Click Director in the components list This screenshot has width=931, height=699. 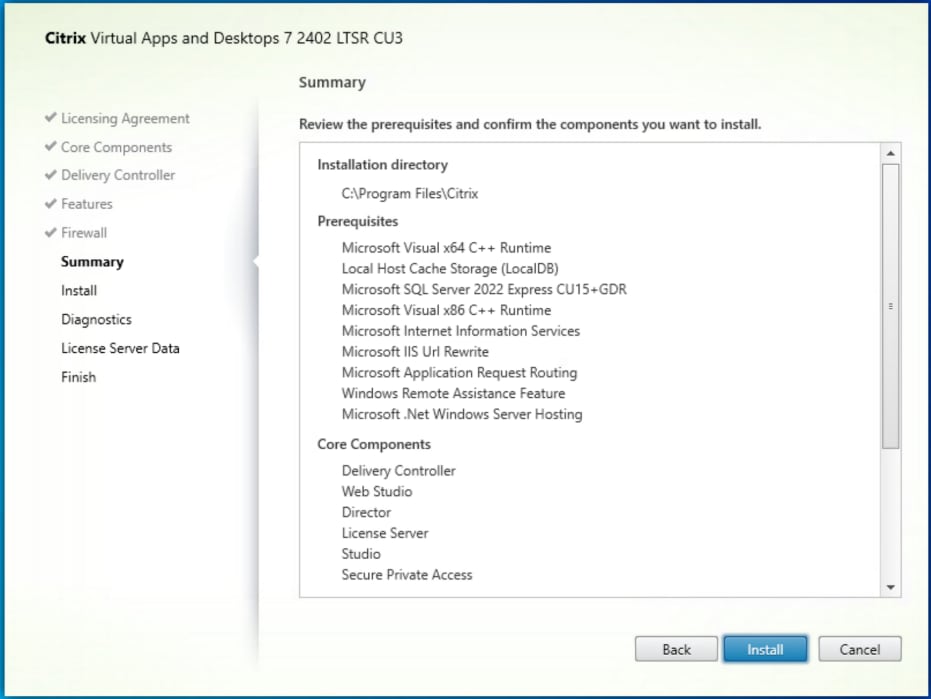[x=366, y=513]
